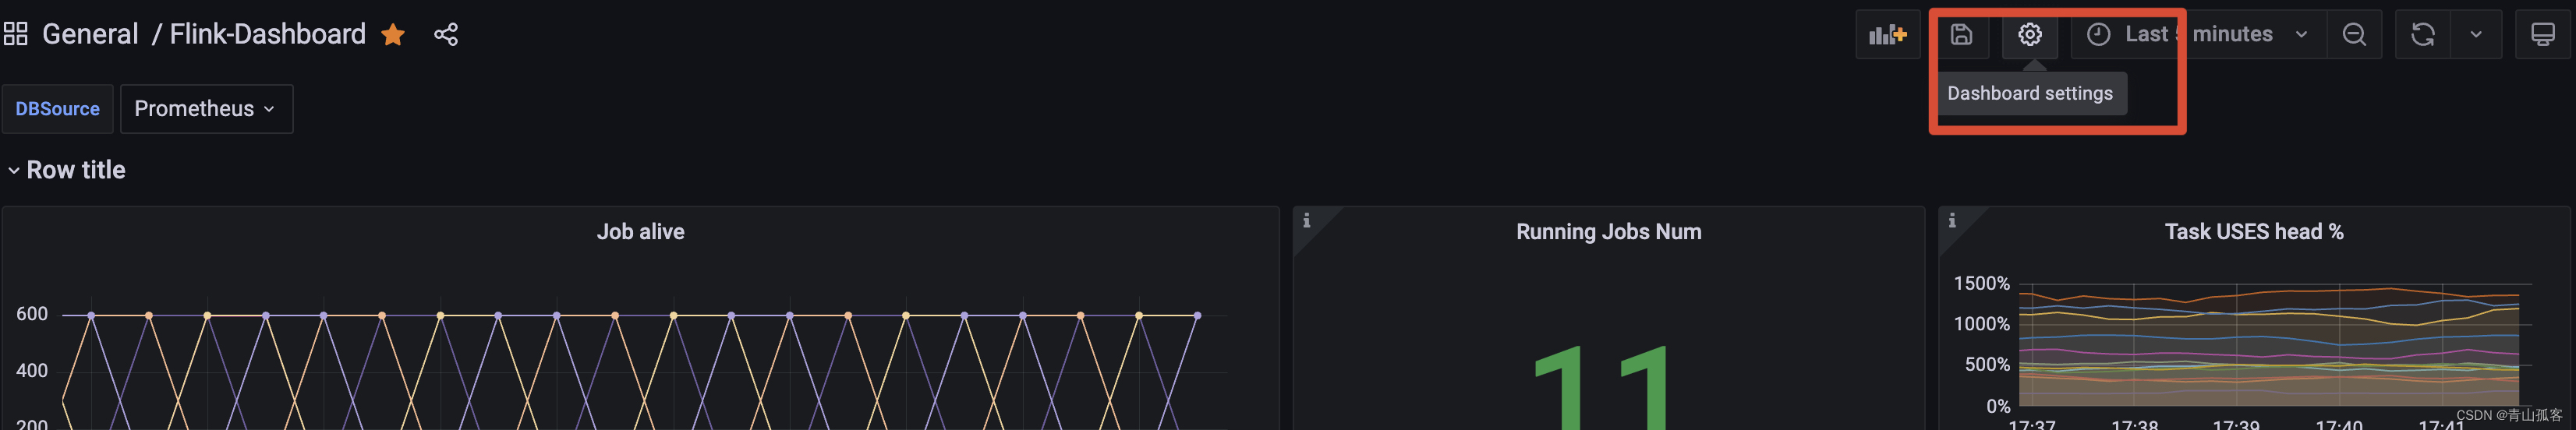
Task: Click the 400 y-axis label
Action: [32, 371]
